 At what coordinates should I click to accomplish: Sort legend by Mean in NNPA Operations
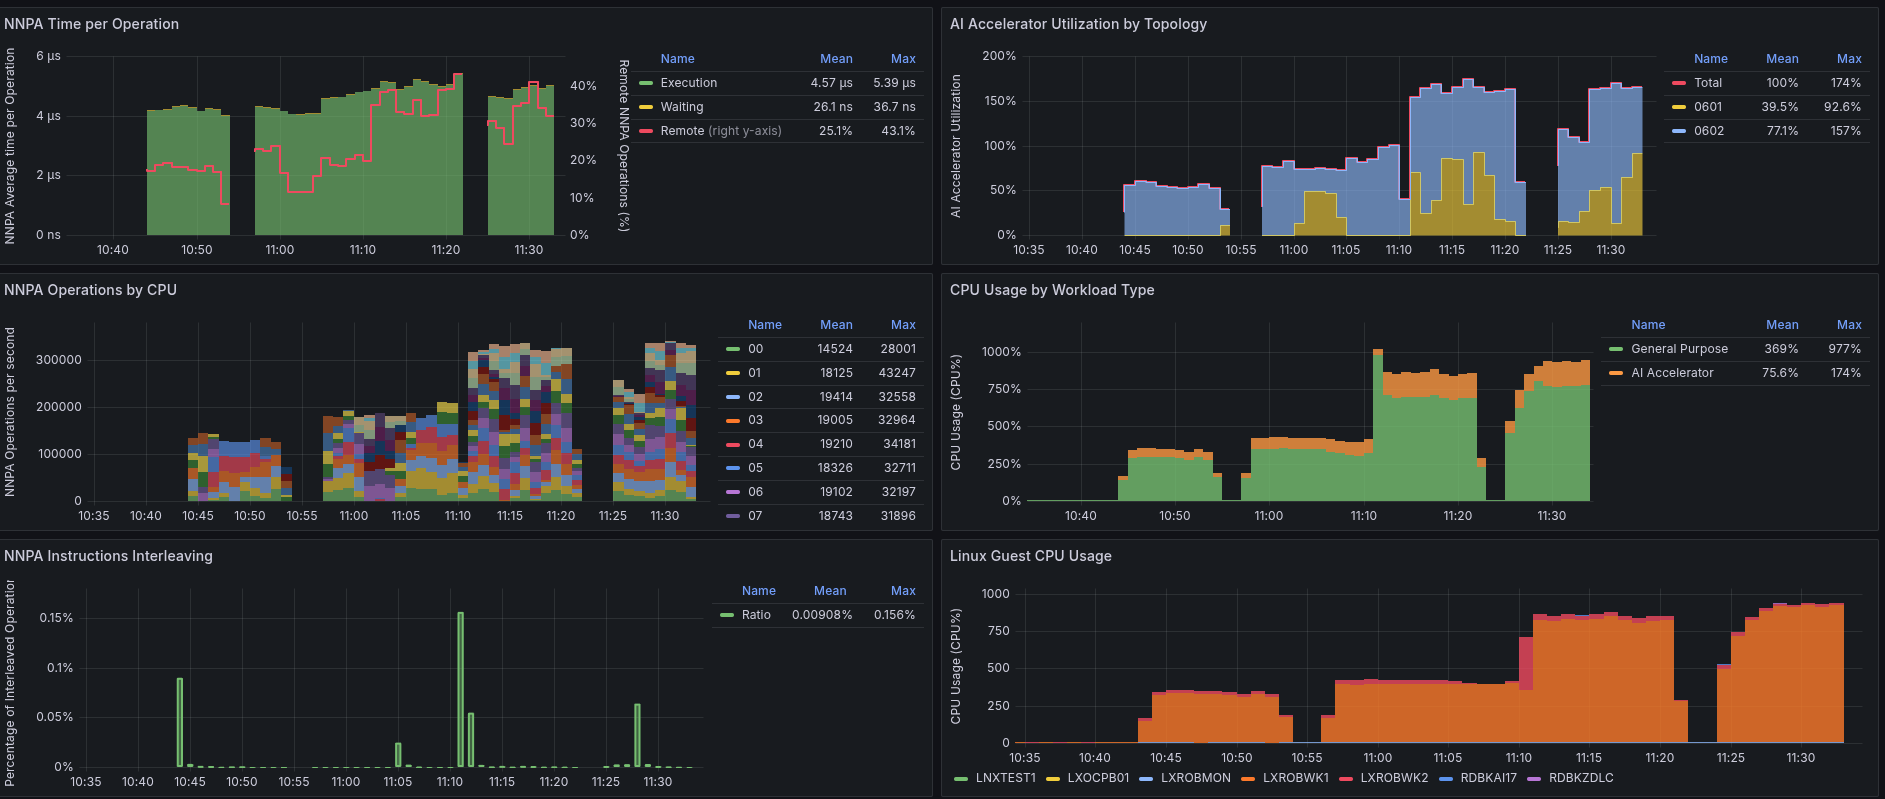[836, 325]
